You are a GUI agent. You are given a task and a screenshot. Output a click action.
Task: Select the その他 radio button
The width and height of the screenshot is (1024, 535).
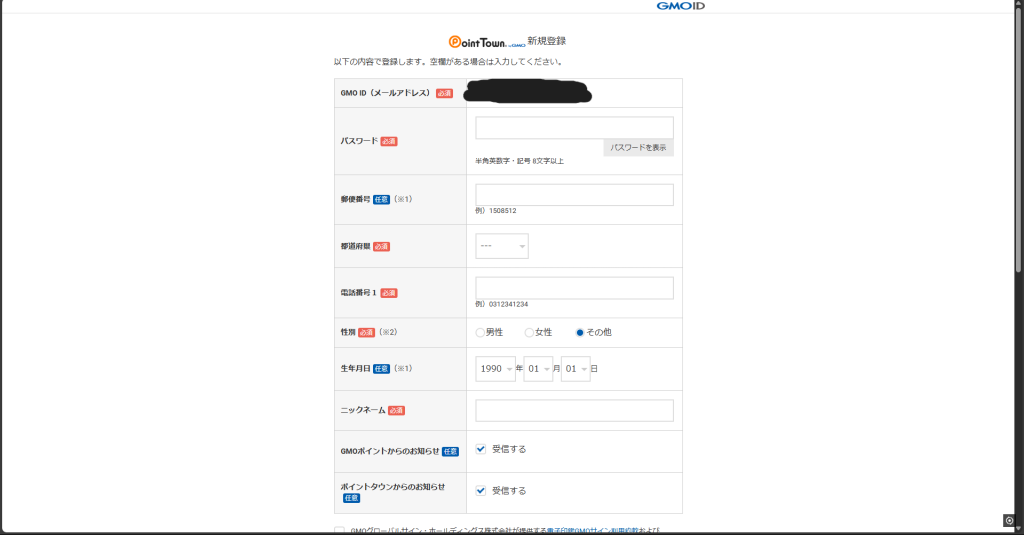[579, 332]
